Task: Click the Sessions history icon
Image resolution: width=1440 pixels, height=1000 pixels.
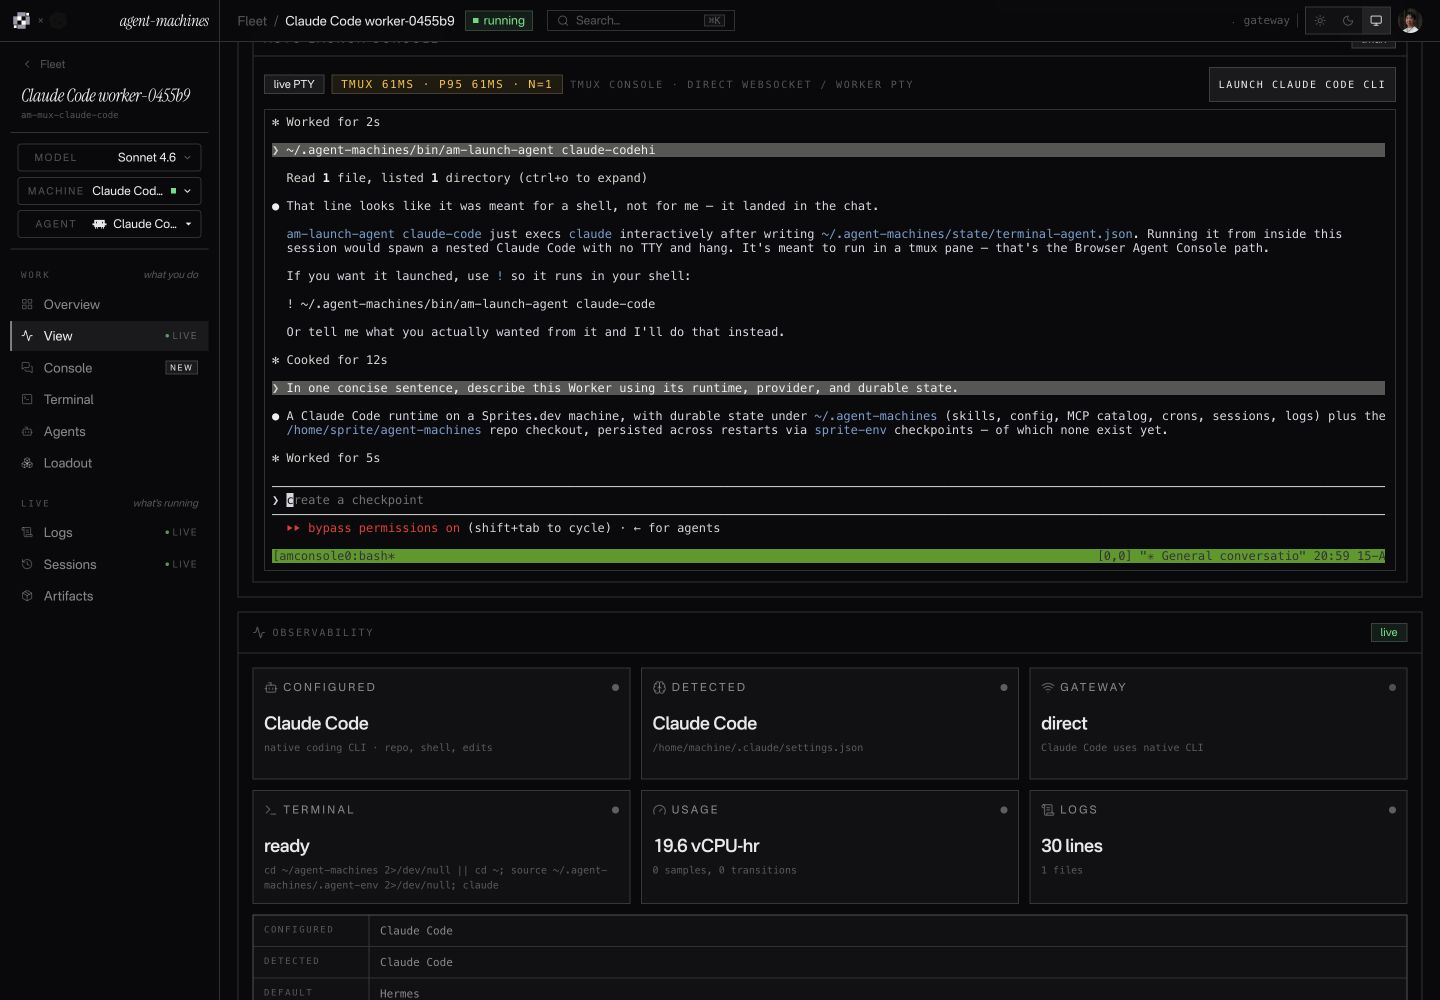Action: (x=27, y=564)
